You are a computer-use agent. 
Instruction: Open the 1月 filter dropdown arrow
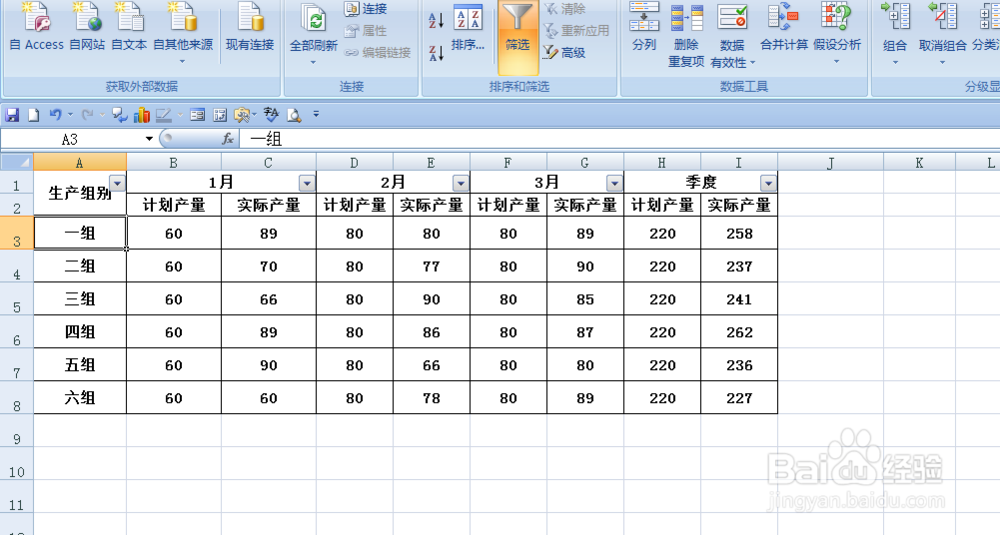click(307, 184)
